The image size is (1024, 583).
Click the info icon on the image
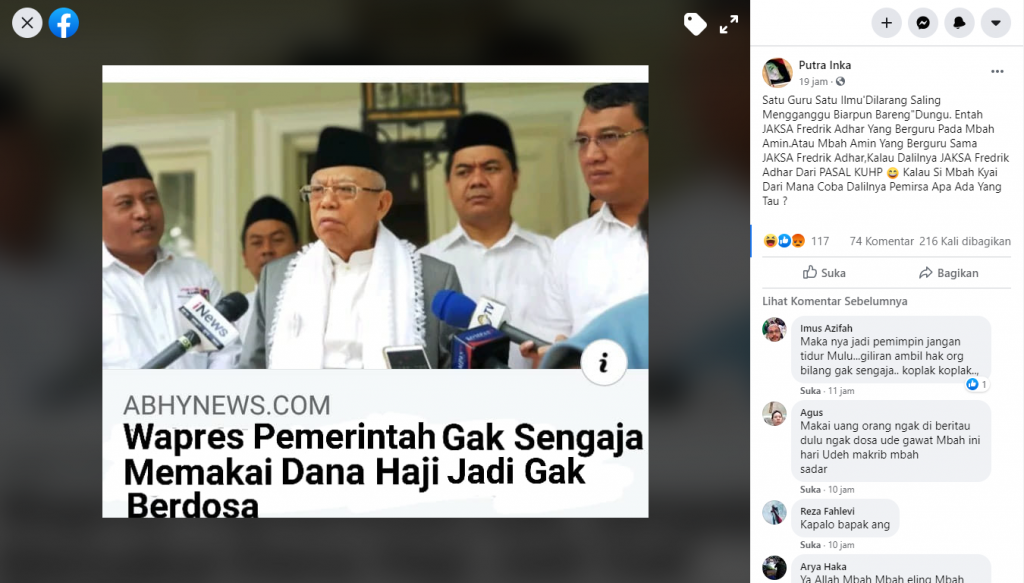[x=603, y=362]
